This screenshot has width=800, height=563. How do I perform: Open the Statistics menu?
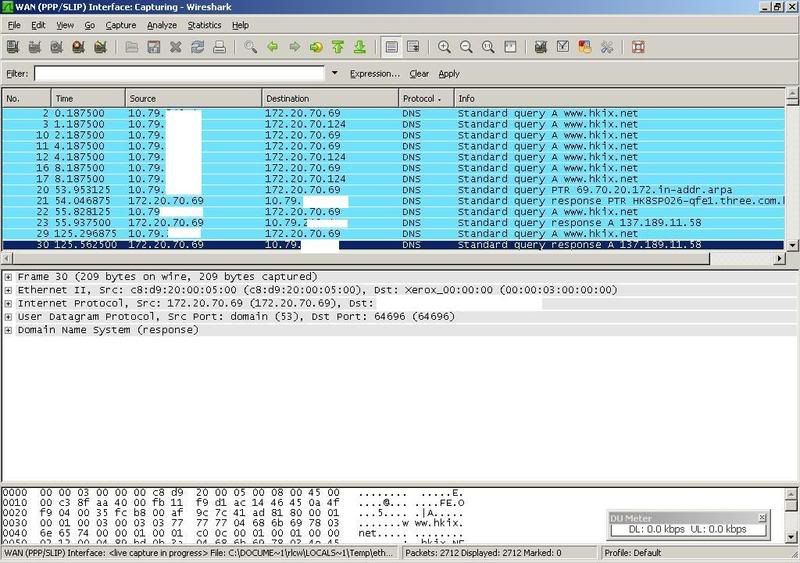tap(204, 25)
